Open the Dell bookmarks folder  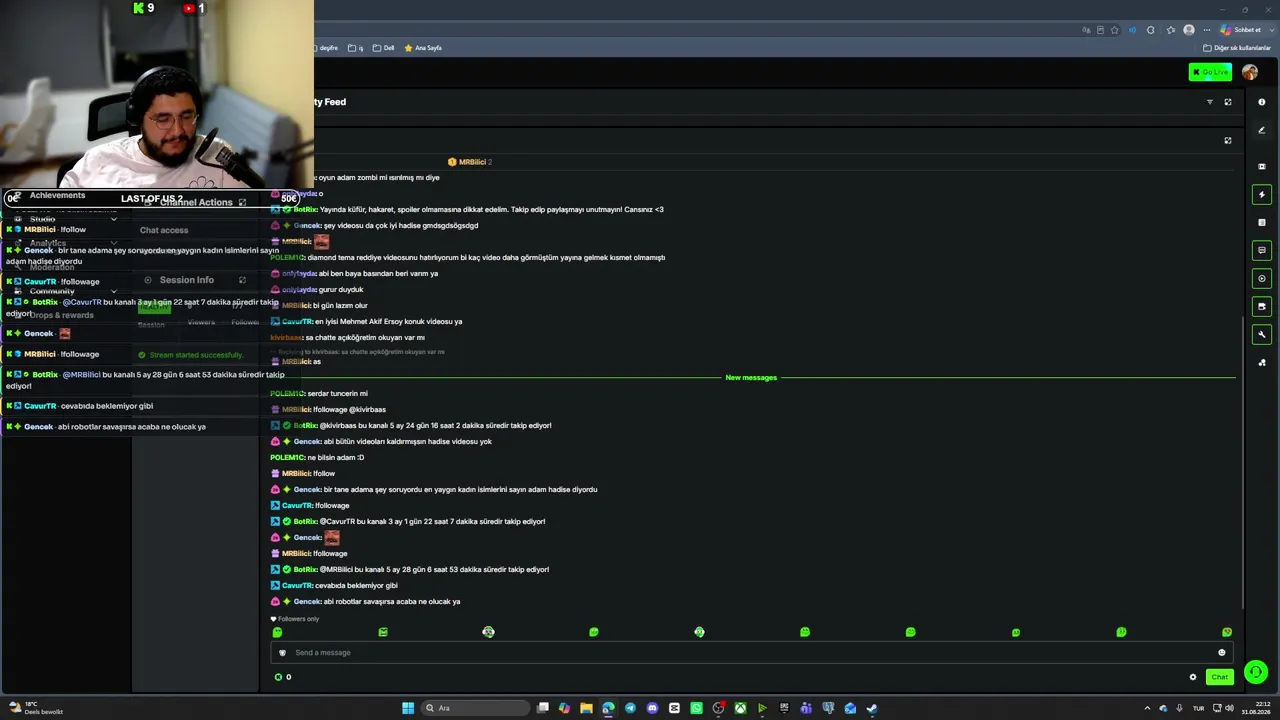(x=384, y=48)
